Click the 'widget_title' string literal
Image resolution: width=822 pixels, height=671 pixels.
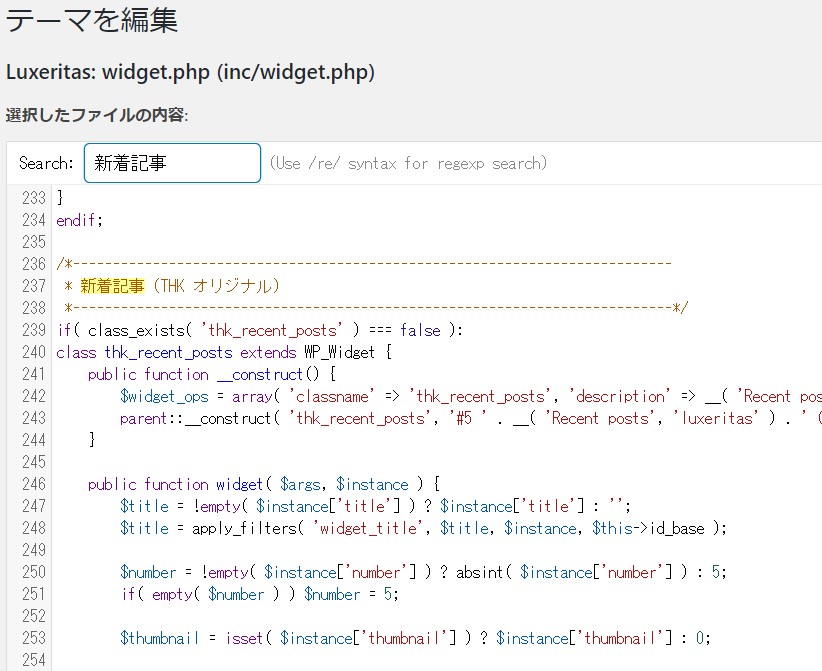tap(367, 528)
